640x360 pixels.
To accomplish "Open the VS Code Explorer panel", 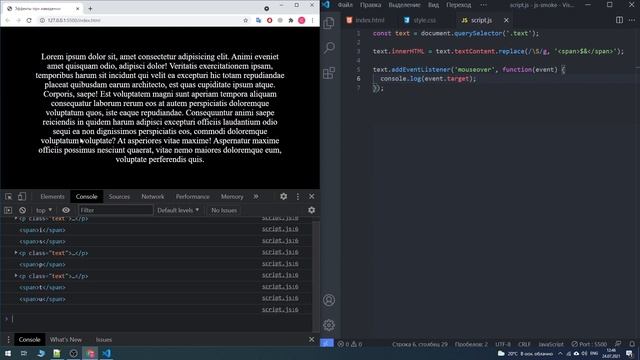I will pos(329,23).
